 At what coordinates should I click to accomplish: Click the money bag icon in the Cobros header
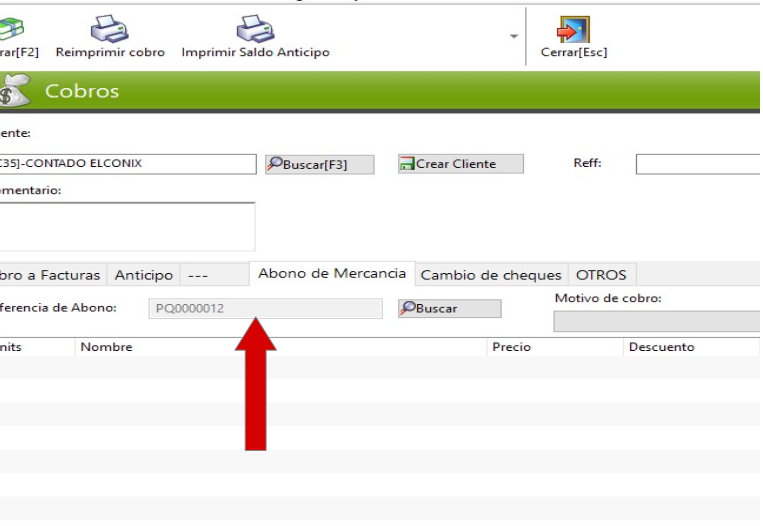point(15,91)
